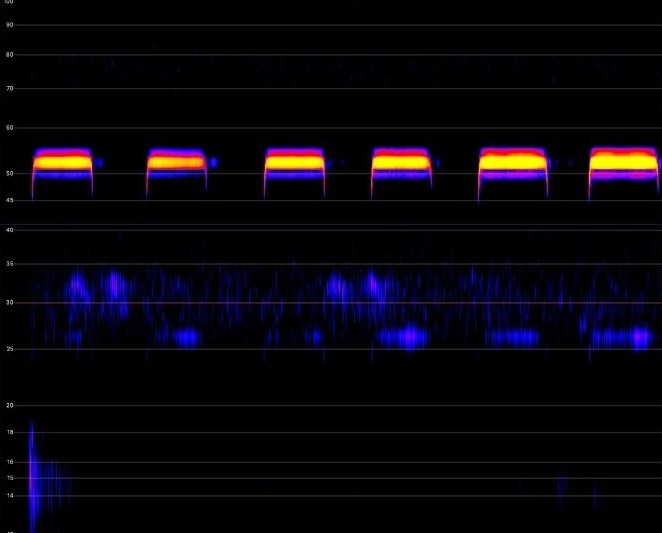Click the fifth bright yellow pulse
This screenshot has width=662, height=533.
[x=513, y=162]
